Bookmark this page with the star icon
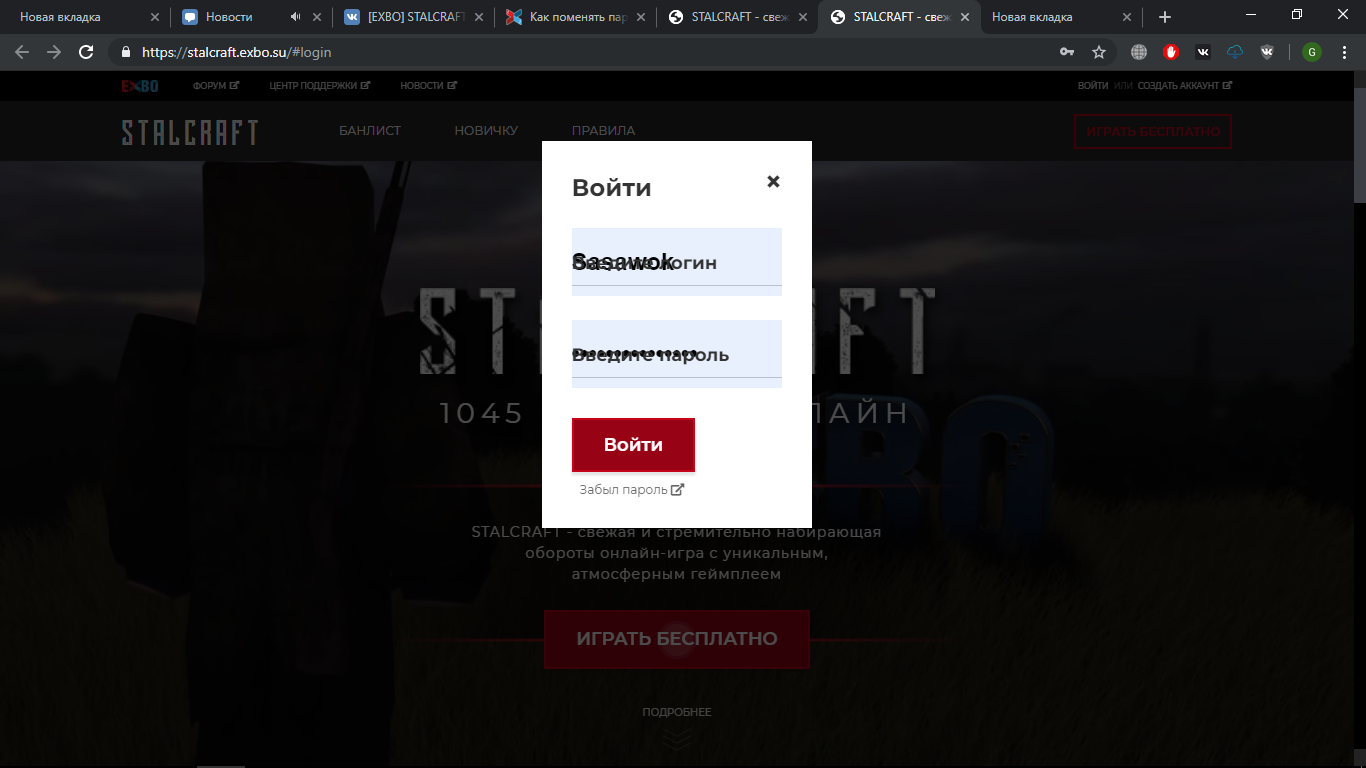The width and height of the screenshot is (1366, 768). (1099, 52)
